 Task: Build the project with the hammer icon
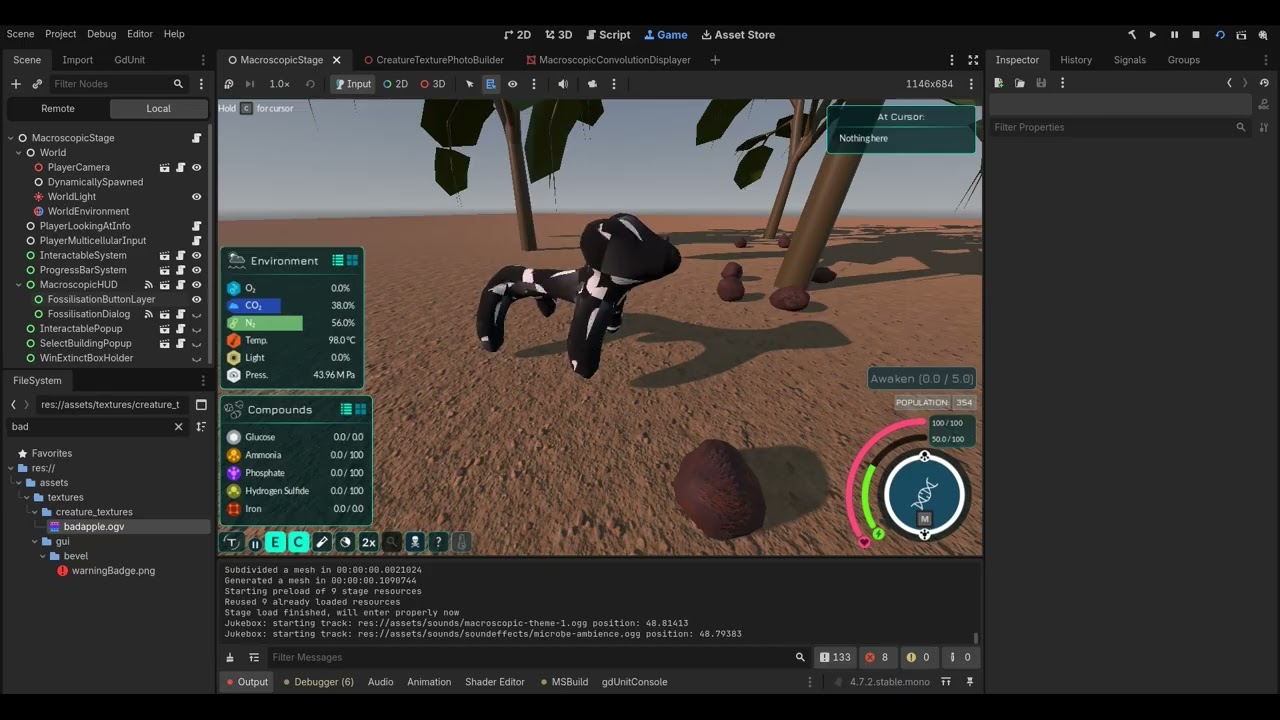1132,34
